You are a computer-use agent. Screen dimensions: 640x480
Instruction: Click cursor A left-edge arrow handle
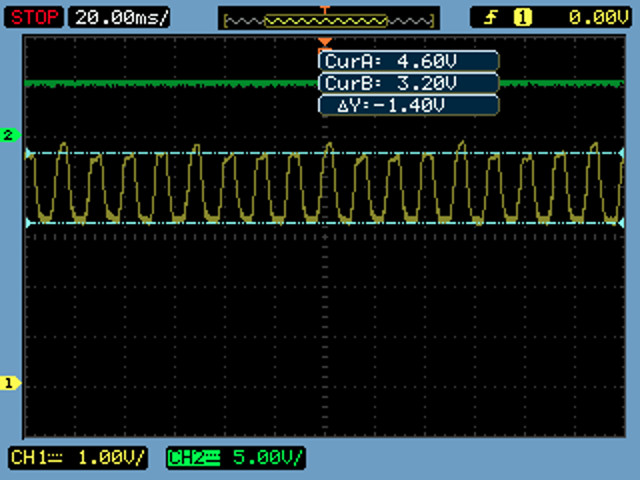[x=29, y=153]
